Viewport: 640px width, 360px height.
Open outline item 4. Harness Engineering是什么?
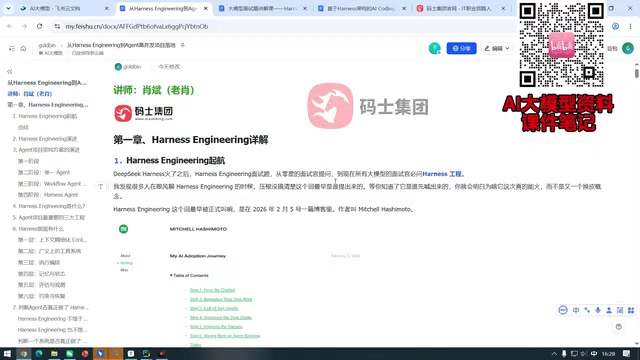click(49, 206)
